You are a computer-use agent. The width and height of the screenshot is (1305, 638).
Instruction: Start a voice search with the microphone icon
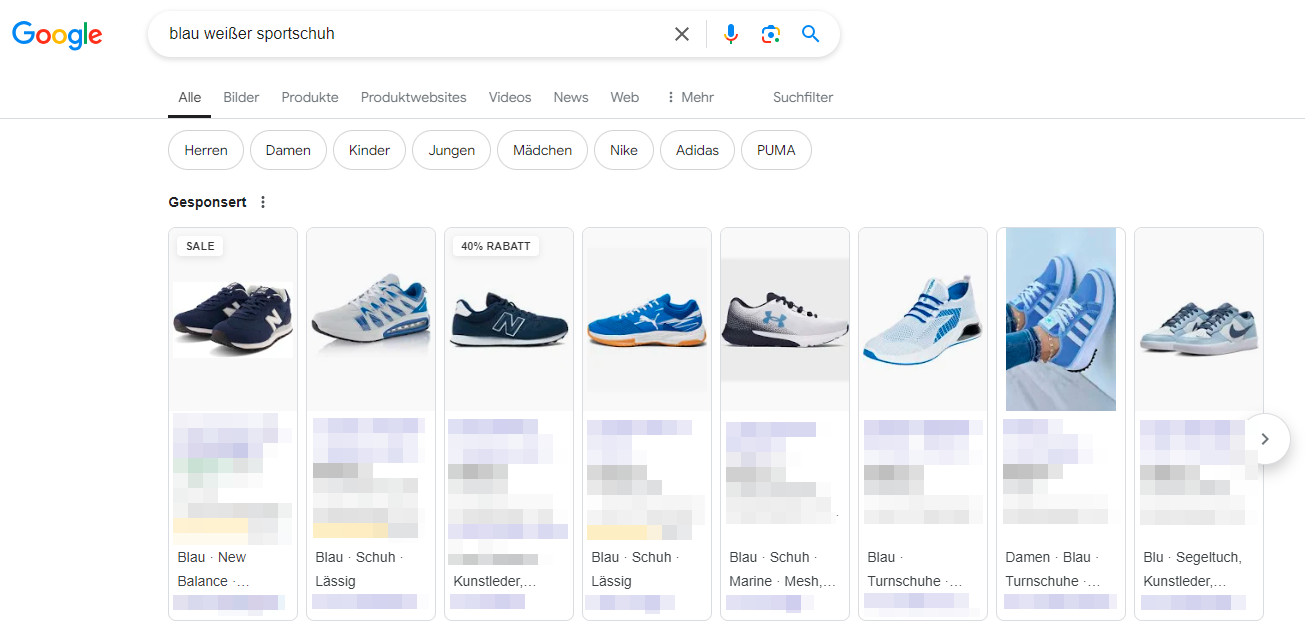pyautogui.click(x=730, y=33)
